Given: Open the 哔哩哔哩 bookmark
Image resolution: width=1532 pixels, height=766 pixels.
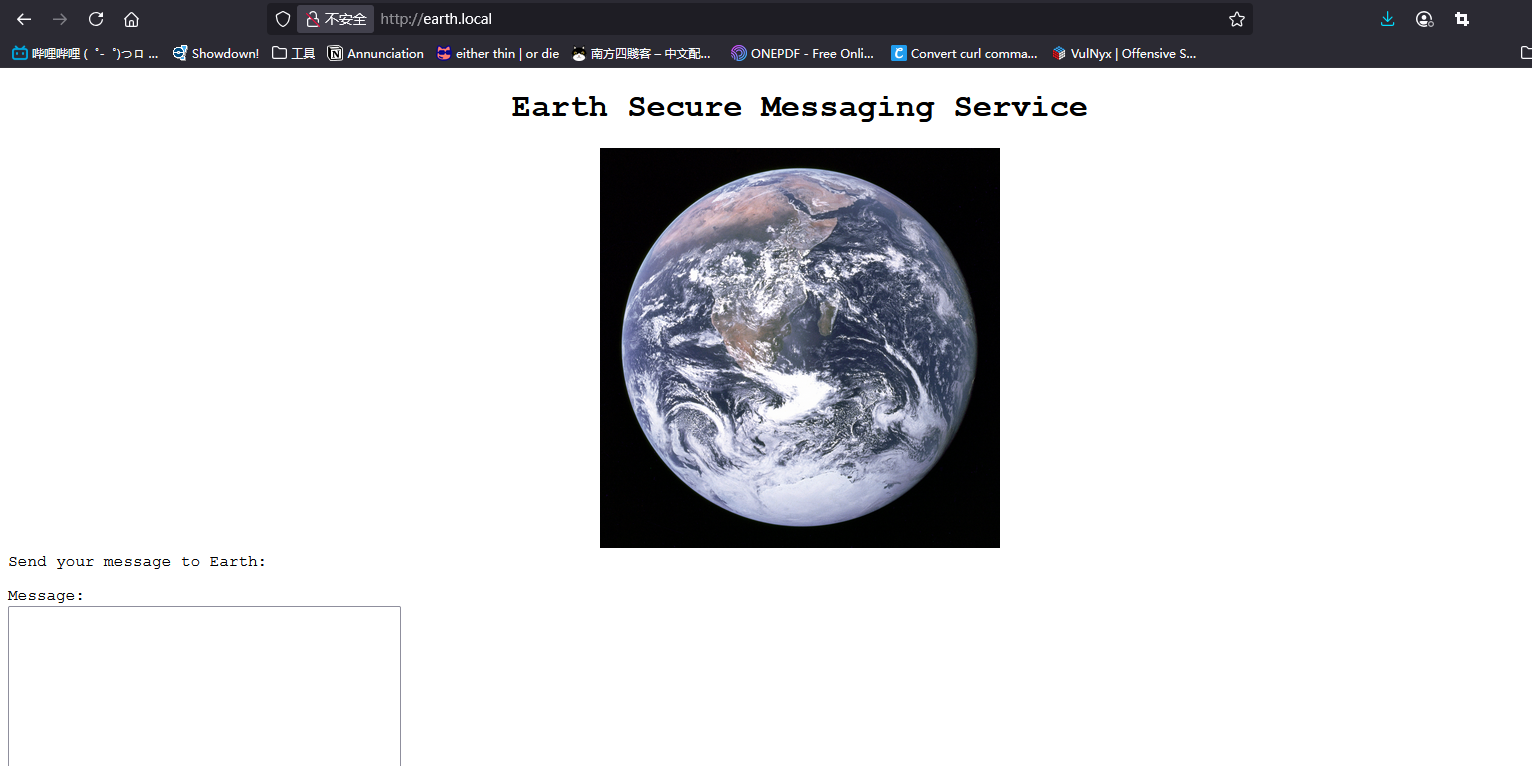Looking at the screenshot, I should click(85, 53).
